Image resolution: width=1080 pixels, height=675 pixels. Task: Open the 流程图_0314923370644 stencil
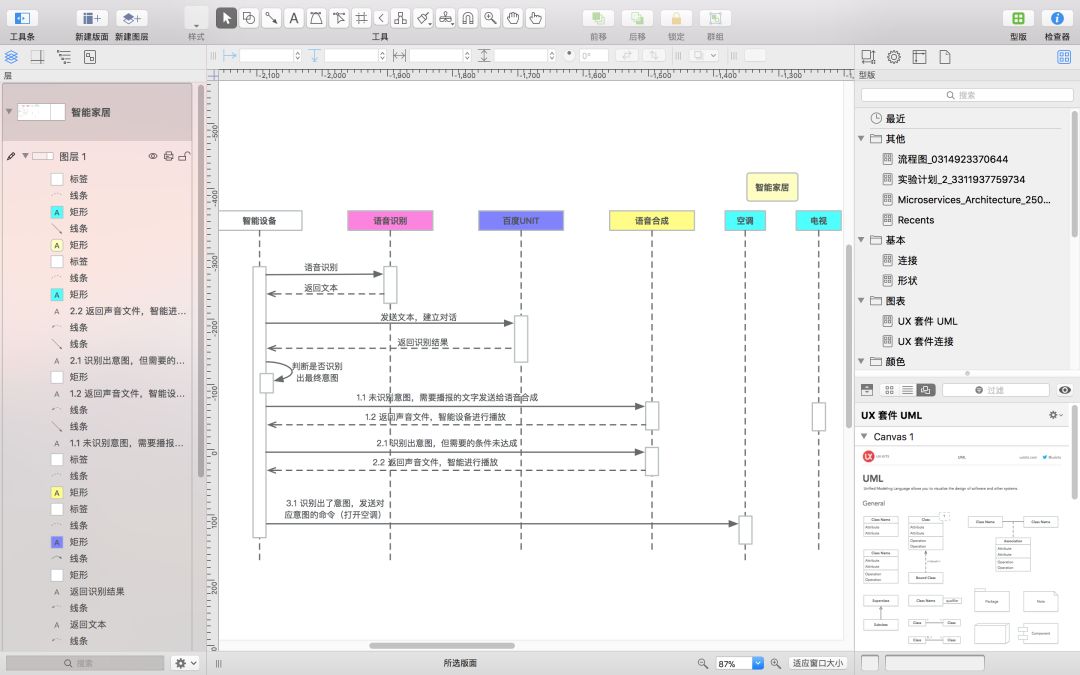(952, 159)
